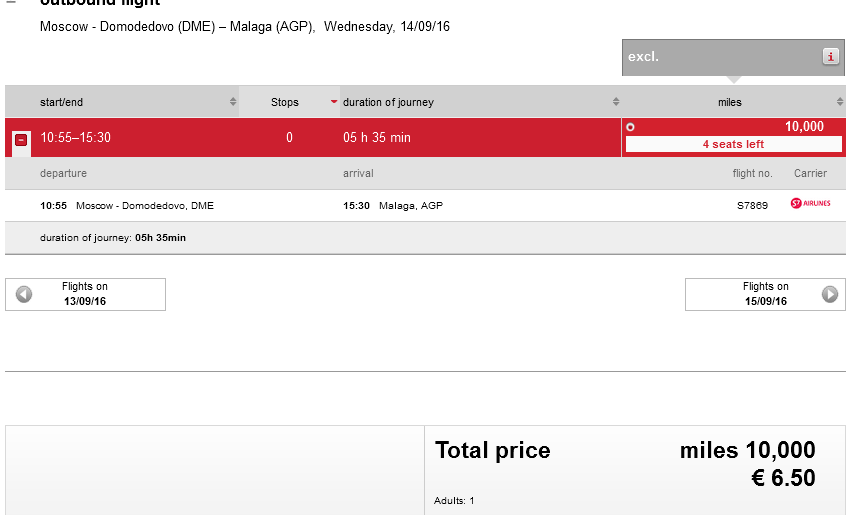This screenshot has height=515, width=850.
Task: Sort by miles column arrows
Action: (x=840, y=101)
